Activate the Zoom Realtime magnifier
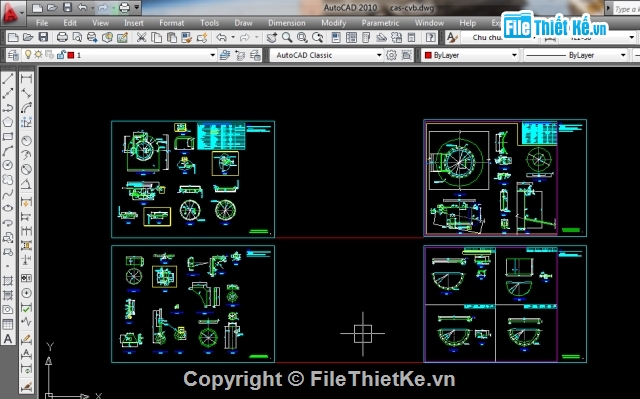 click(x=287, y=38)
